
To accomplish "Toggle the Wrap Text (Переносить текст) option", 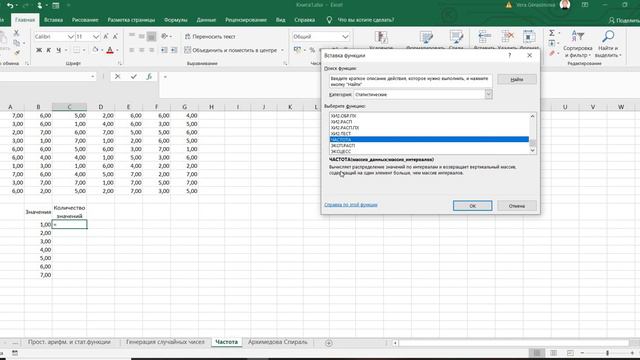I will (x=210, y=36).
